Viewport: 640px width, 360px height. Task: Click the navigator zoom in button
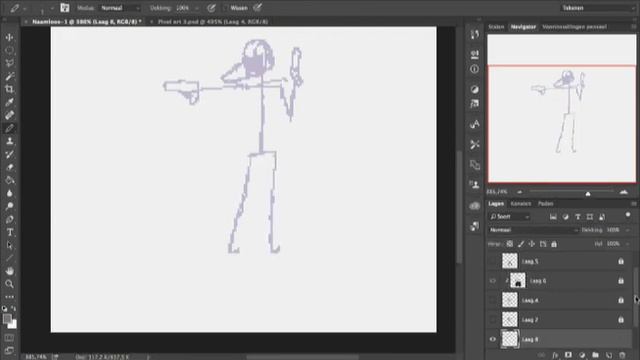coord(624,192)
